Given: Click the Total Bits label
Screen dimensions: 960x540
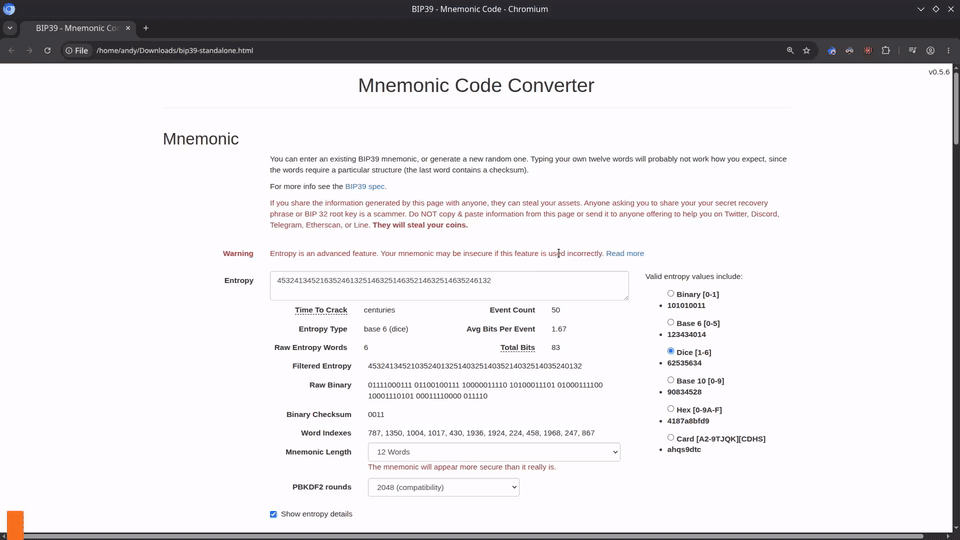Looking at the screenshot, I should point(517,348).
